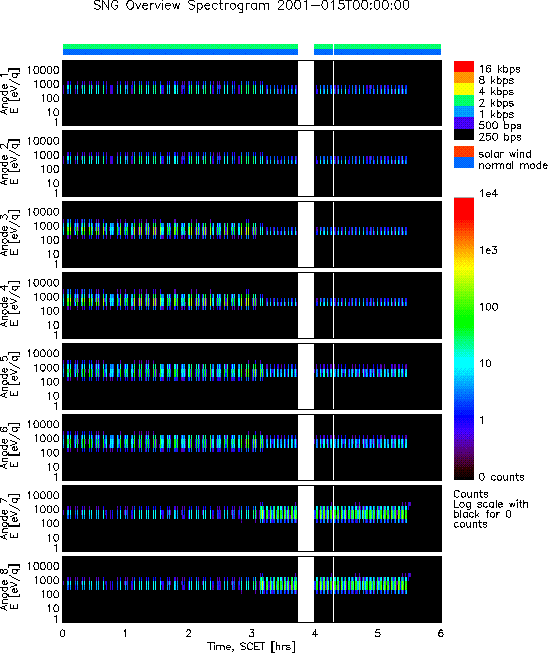548x653 pixels.
Task: Click the 4 kbps yellow legend swatch
Action: click(x=464, y=89)
